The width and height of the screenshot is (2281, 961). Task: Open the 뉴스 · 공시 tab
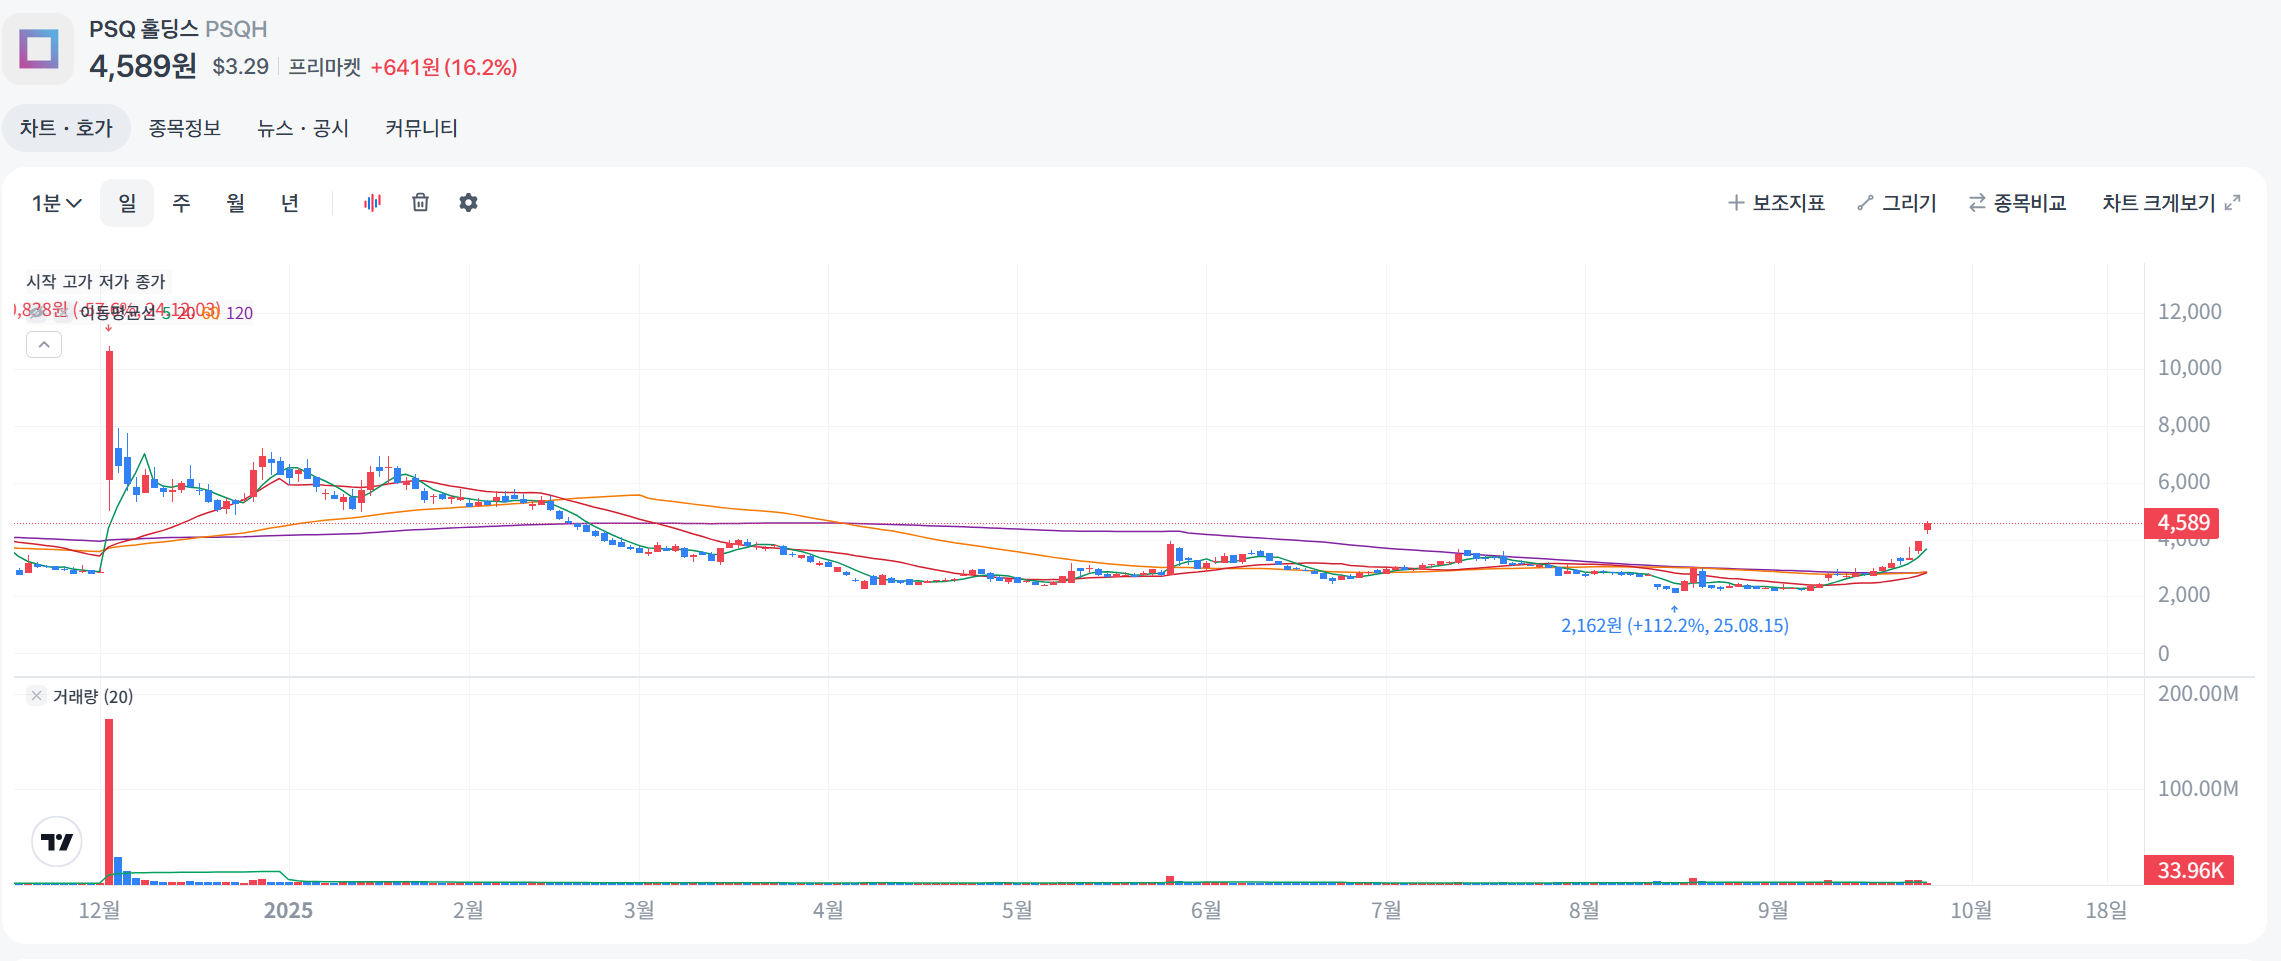(x=303, y=128)
